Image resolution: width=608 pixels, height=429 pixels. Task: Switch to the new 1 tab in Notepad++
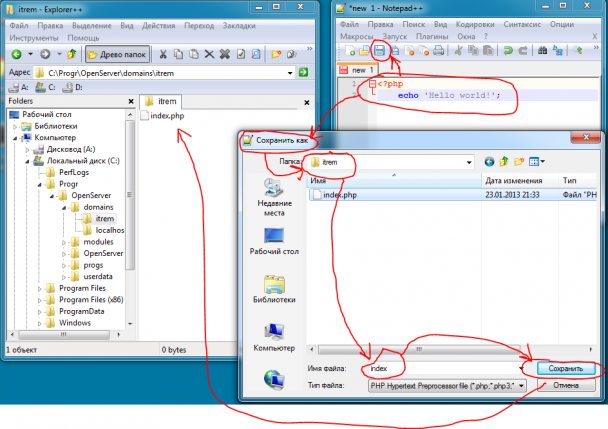pyautogui.click(x=357, y=70)
